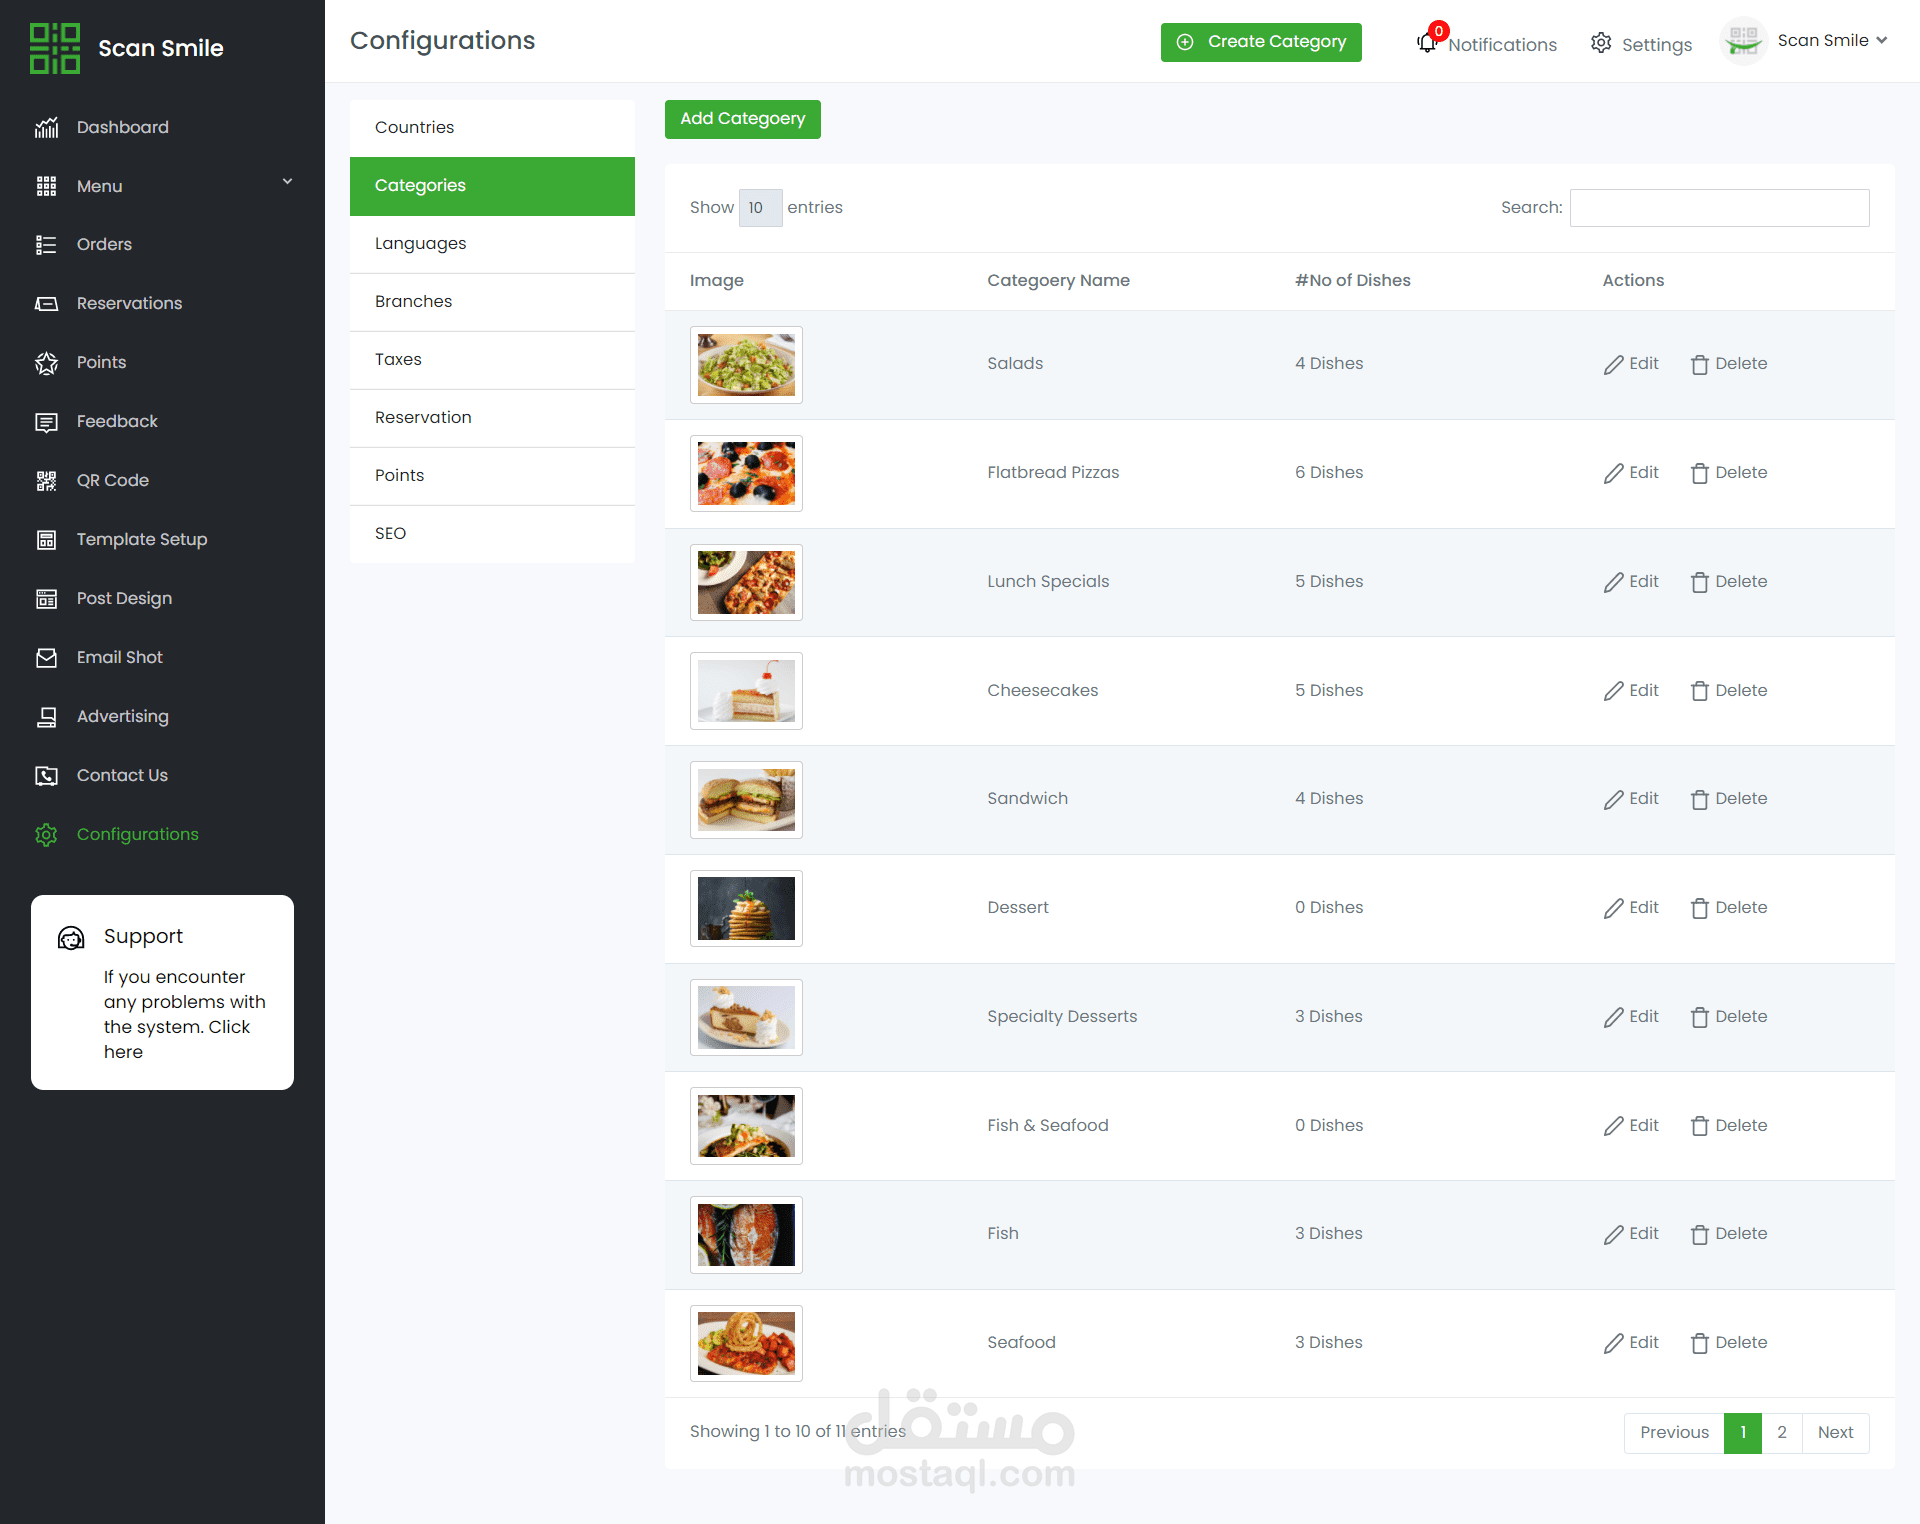The width and height of the screenshot is (1920, 1524).
Task: Click the pencil edit icon for Salads
Action: 1613,365
